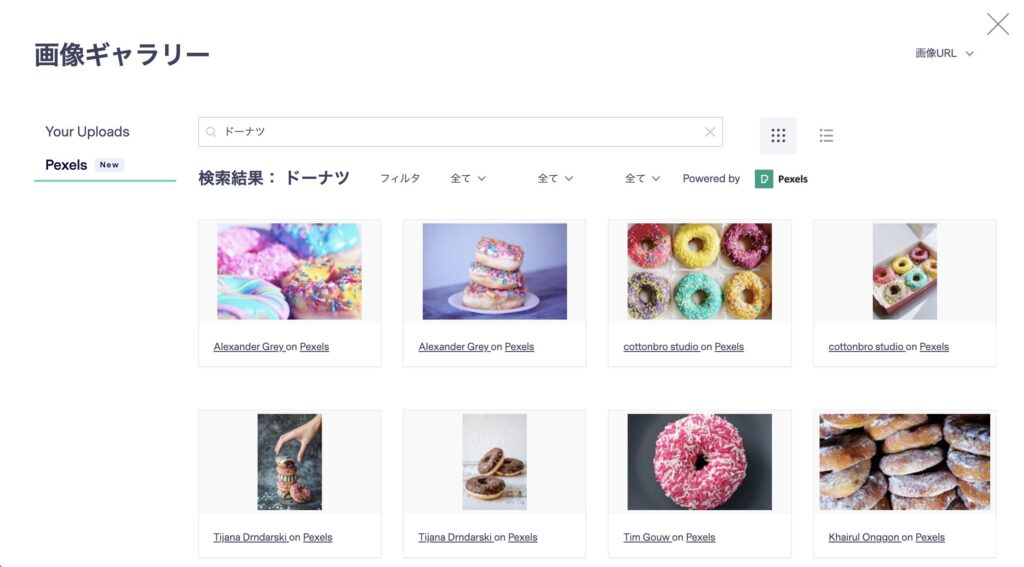This screenshot has height=567, width=1024.
Task: Select the Pexels tab
Action: pos(67,165)
